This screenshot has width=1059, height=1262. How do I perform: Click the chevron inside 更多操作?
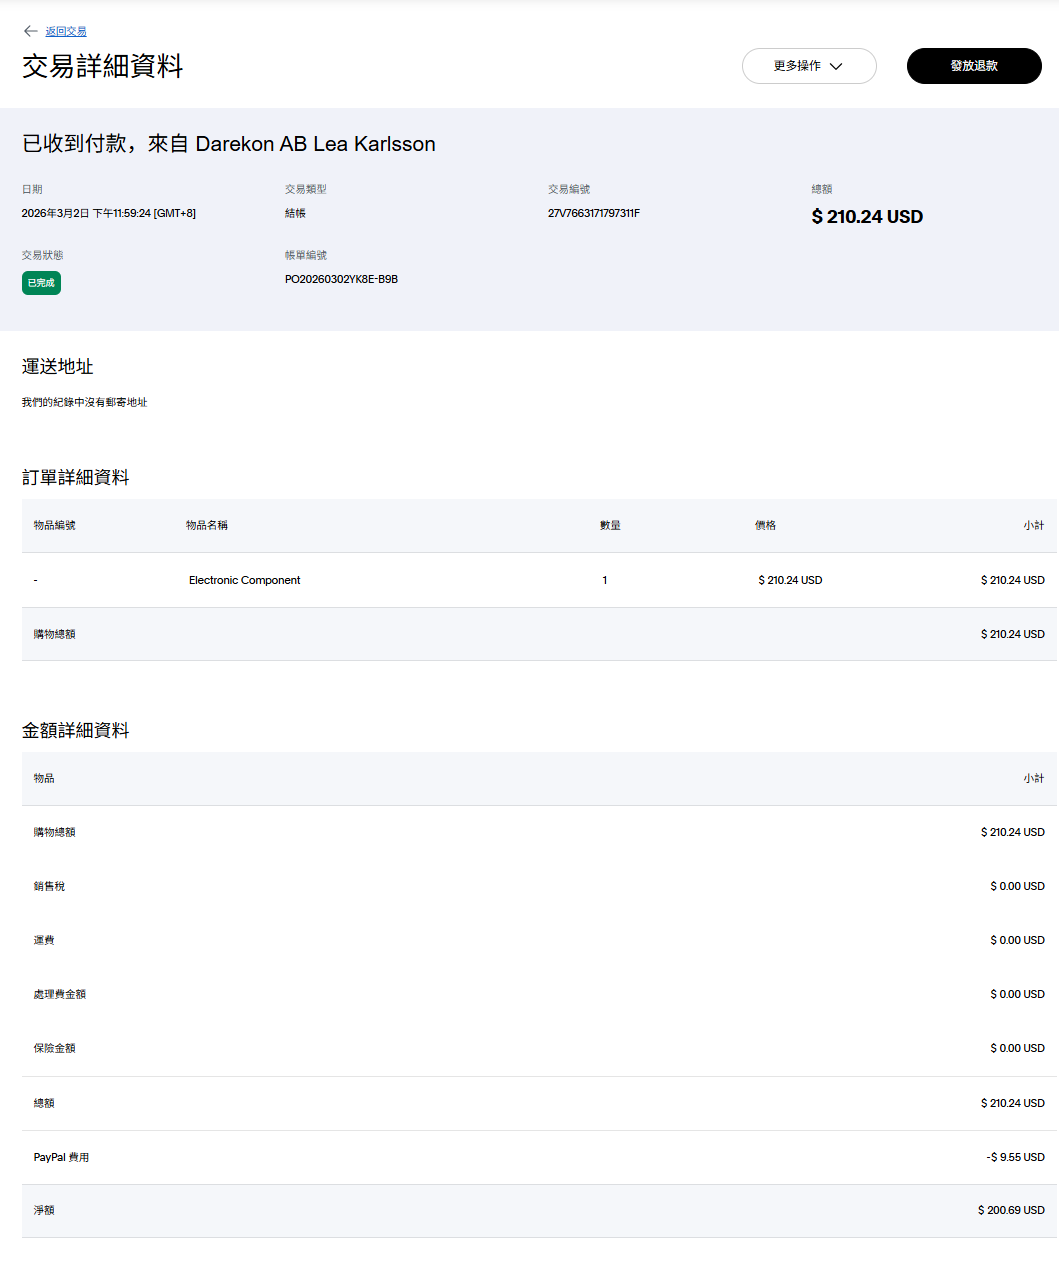click(836, 66)
